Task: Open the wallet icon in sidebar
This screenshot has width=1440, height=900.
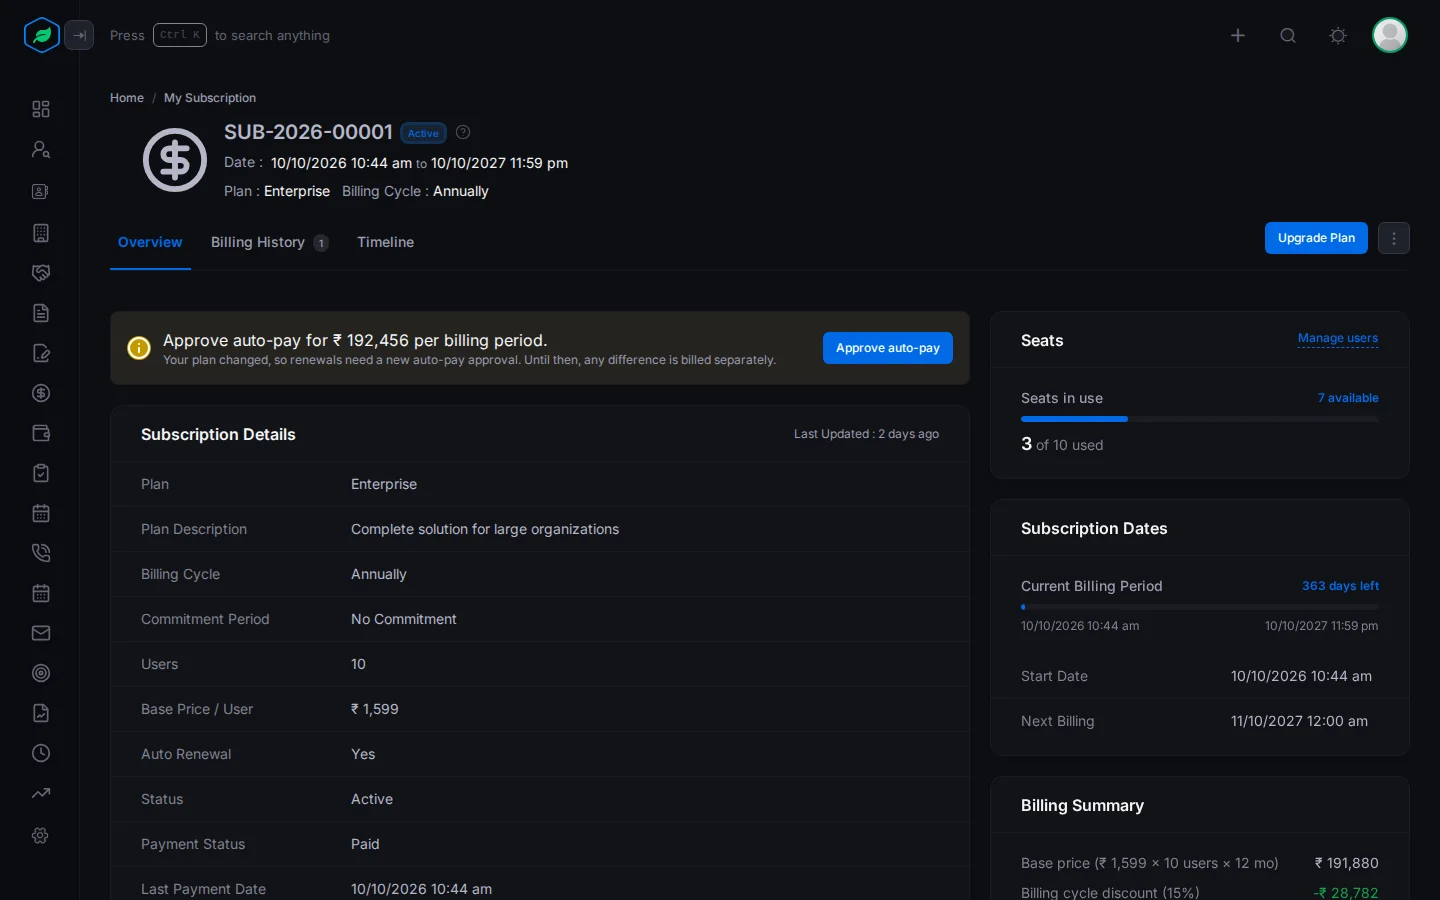Action: click(x=41, y=433)
